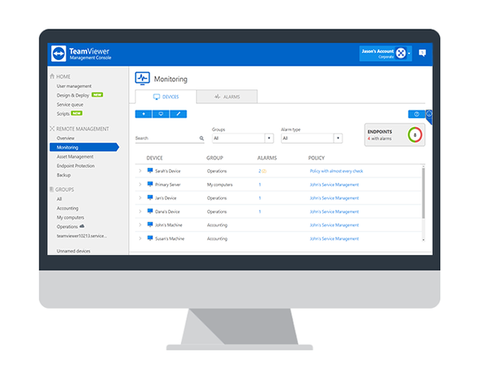Click the first blue toolbar button

[143, 114]
